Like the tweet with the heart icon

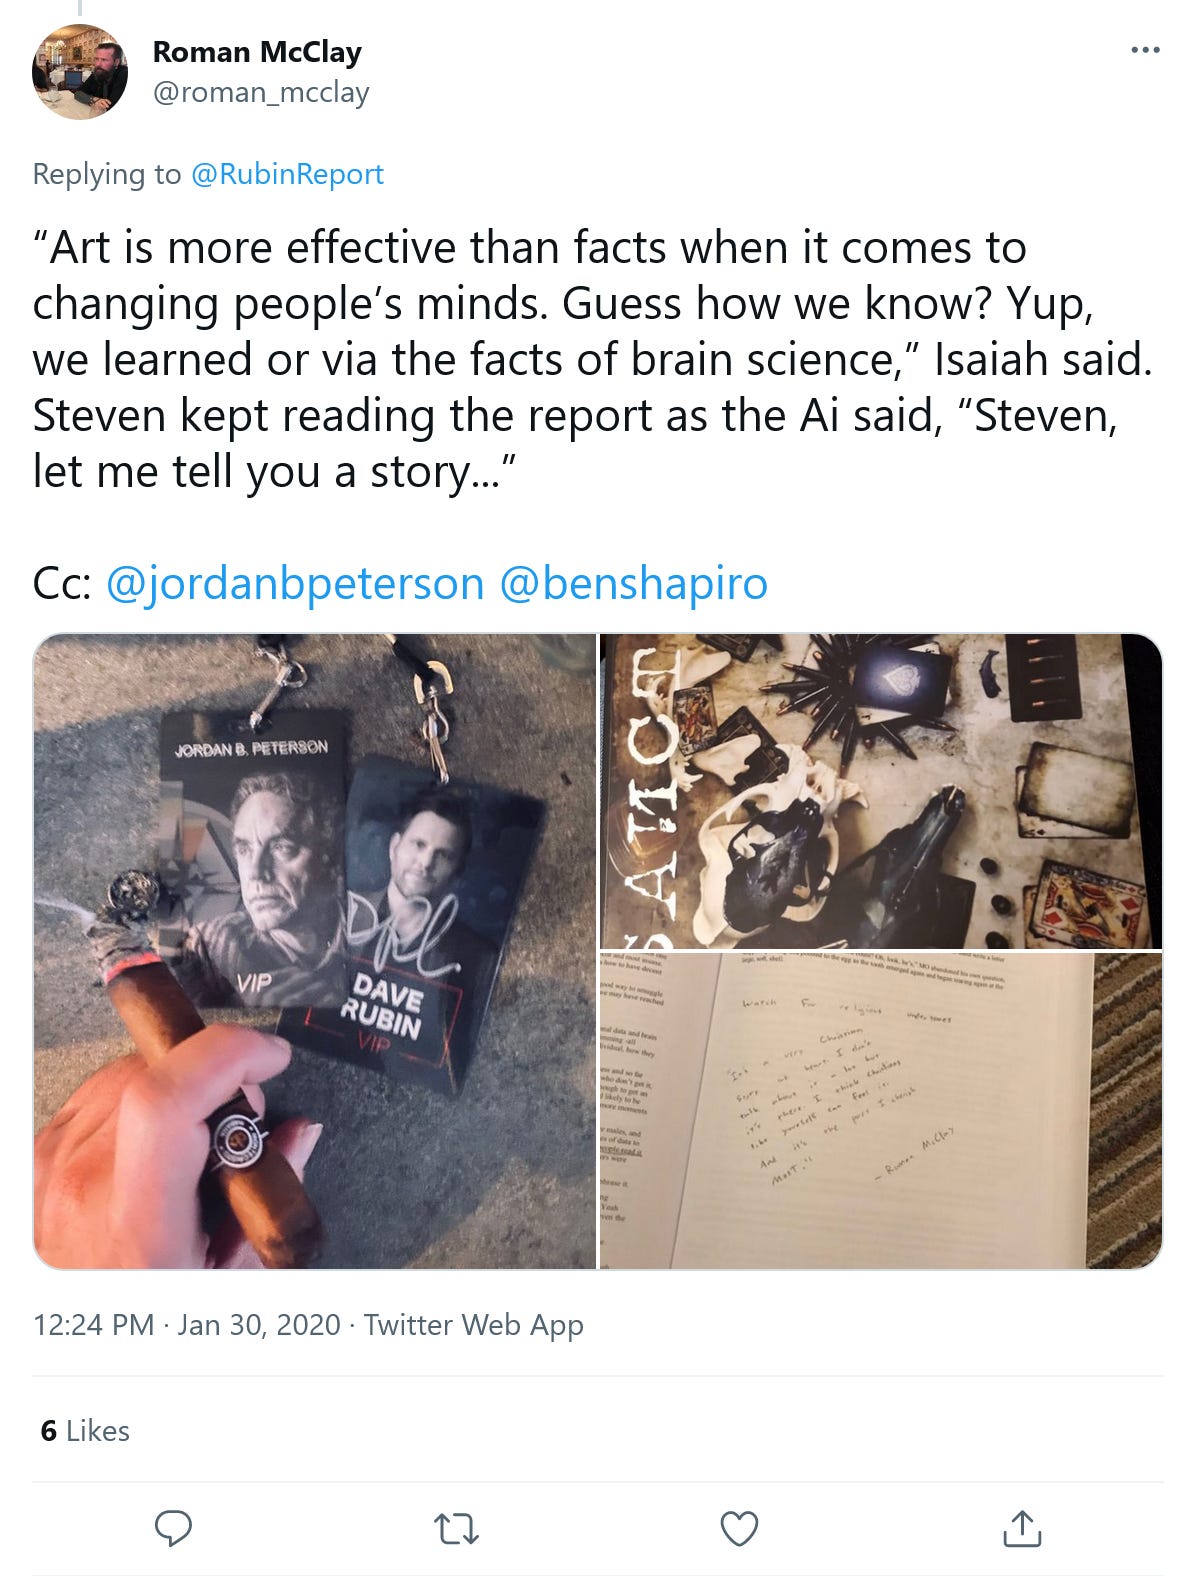click(739, 1528)
